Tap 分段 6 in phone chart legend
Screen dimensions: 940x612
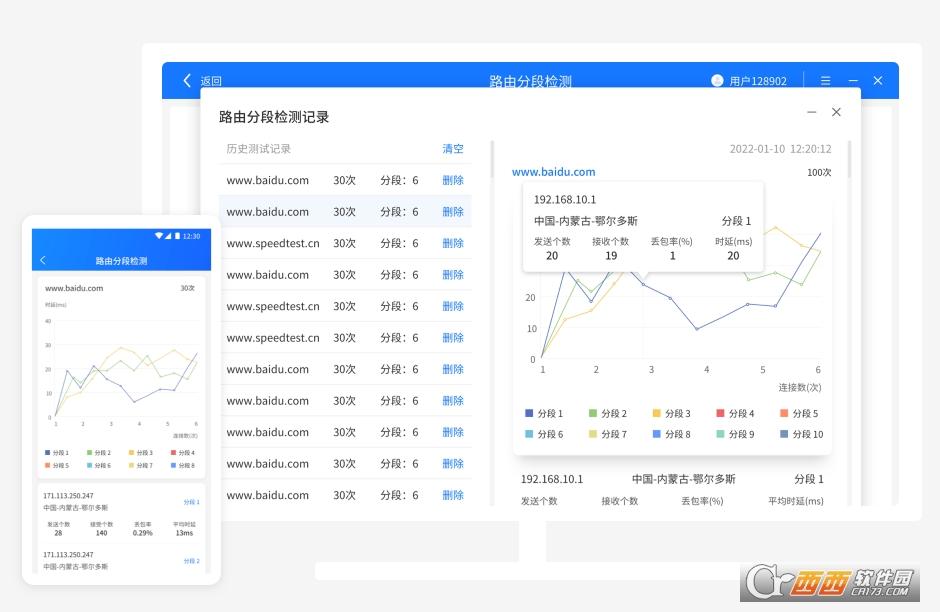[x=99, y=465]
